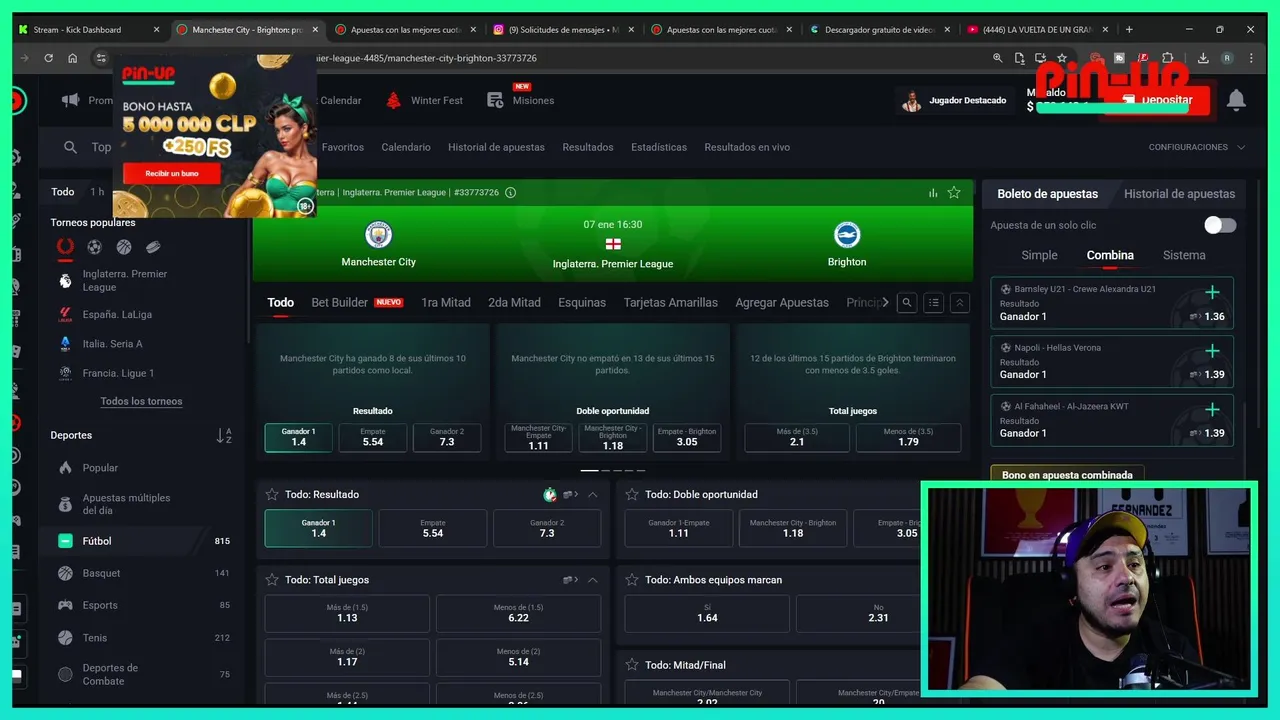
Task: Click the Winter Fest tree icon
Action: click(394, 100)
